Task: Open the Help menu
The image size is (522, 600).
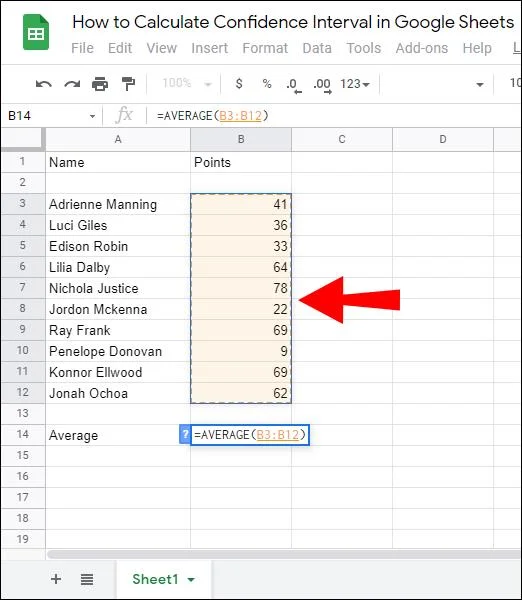Action: [477, 48]
